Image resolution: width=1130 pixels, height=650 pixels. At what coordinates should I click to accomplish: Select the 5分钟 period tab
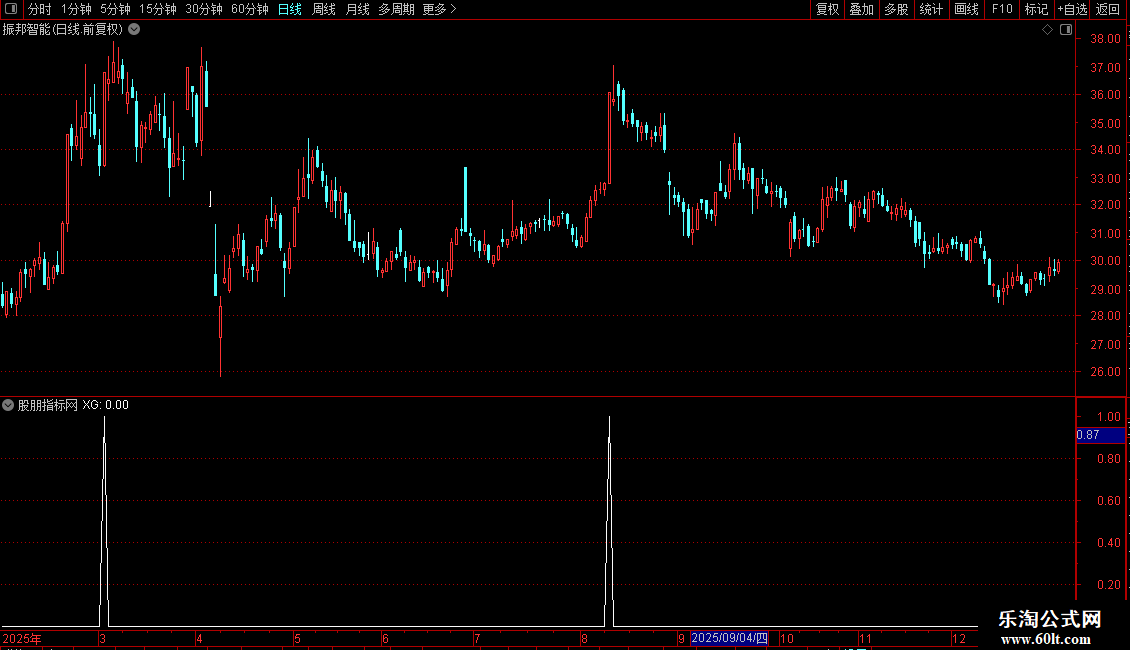115,9
